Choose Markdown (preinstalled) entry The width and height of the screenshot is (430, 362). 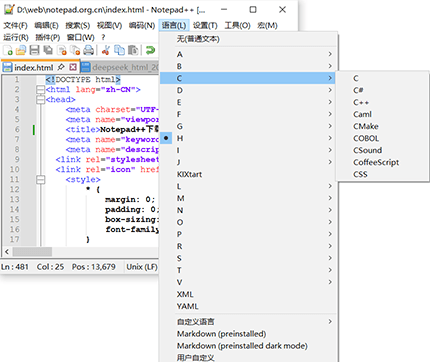249,334
